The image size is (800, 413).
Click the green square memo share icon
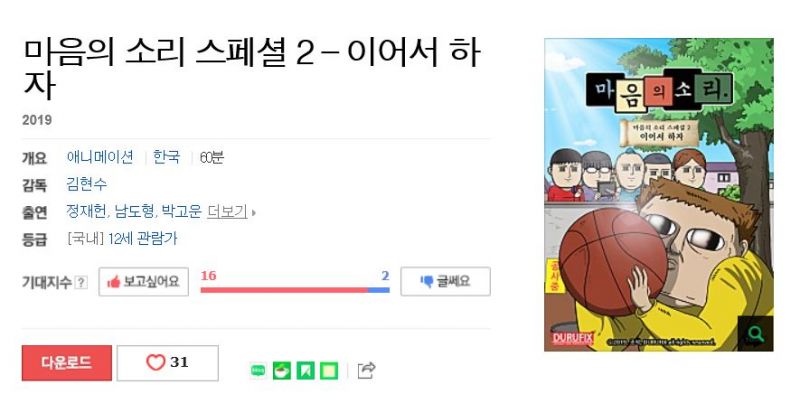click(x=329, y=370)
